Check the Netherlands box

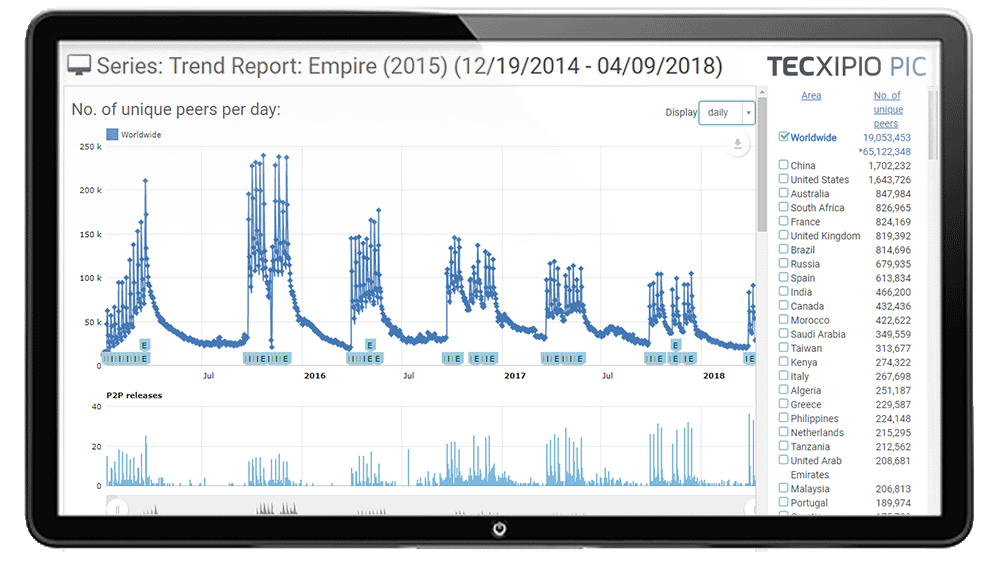coord(784,431)
